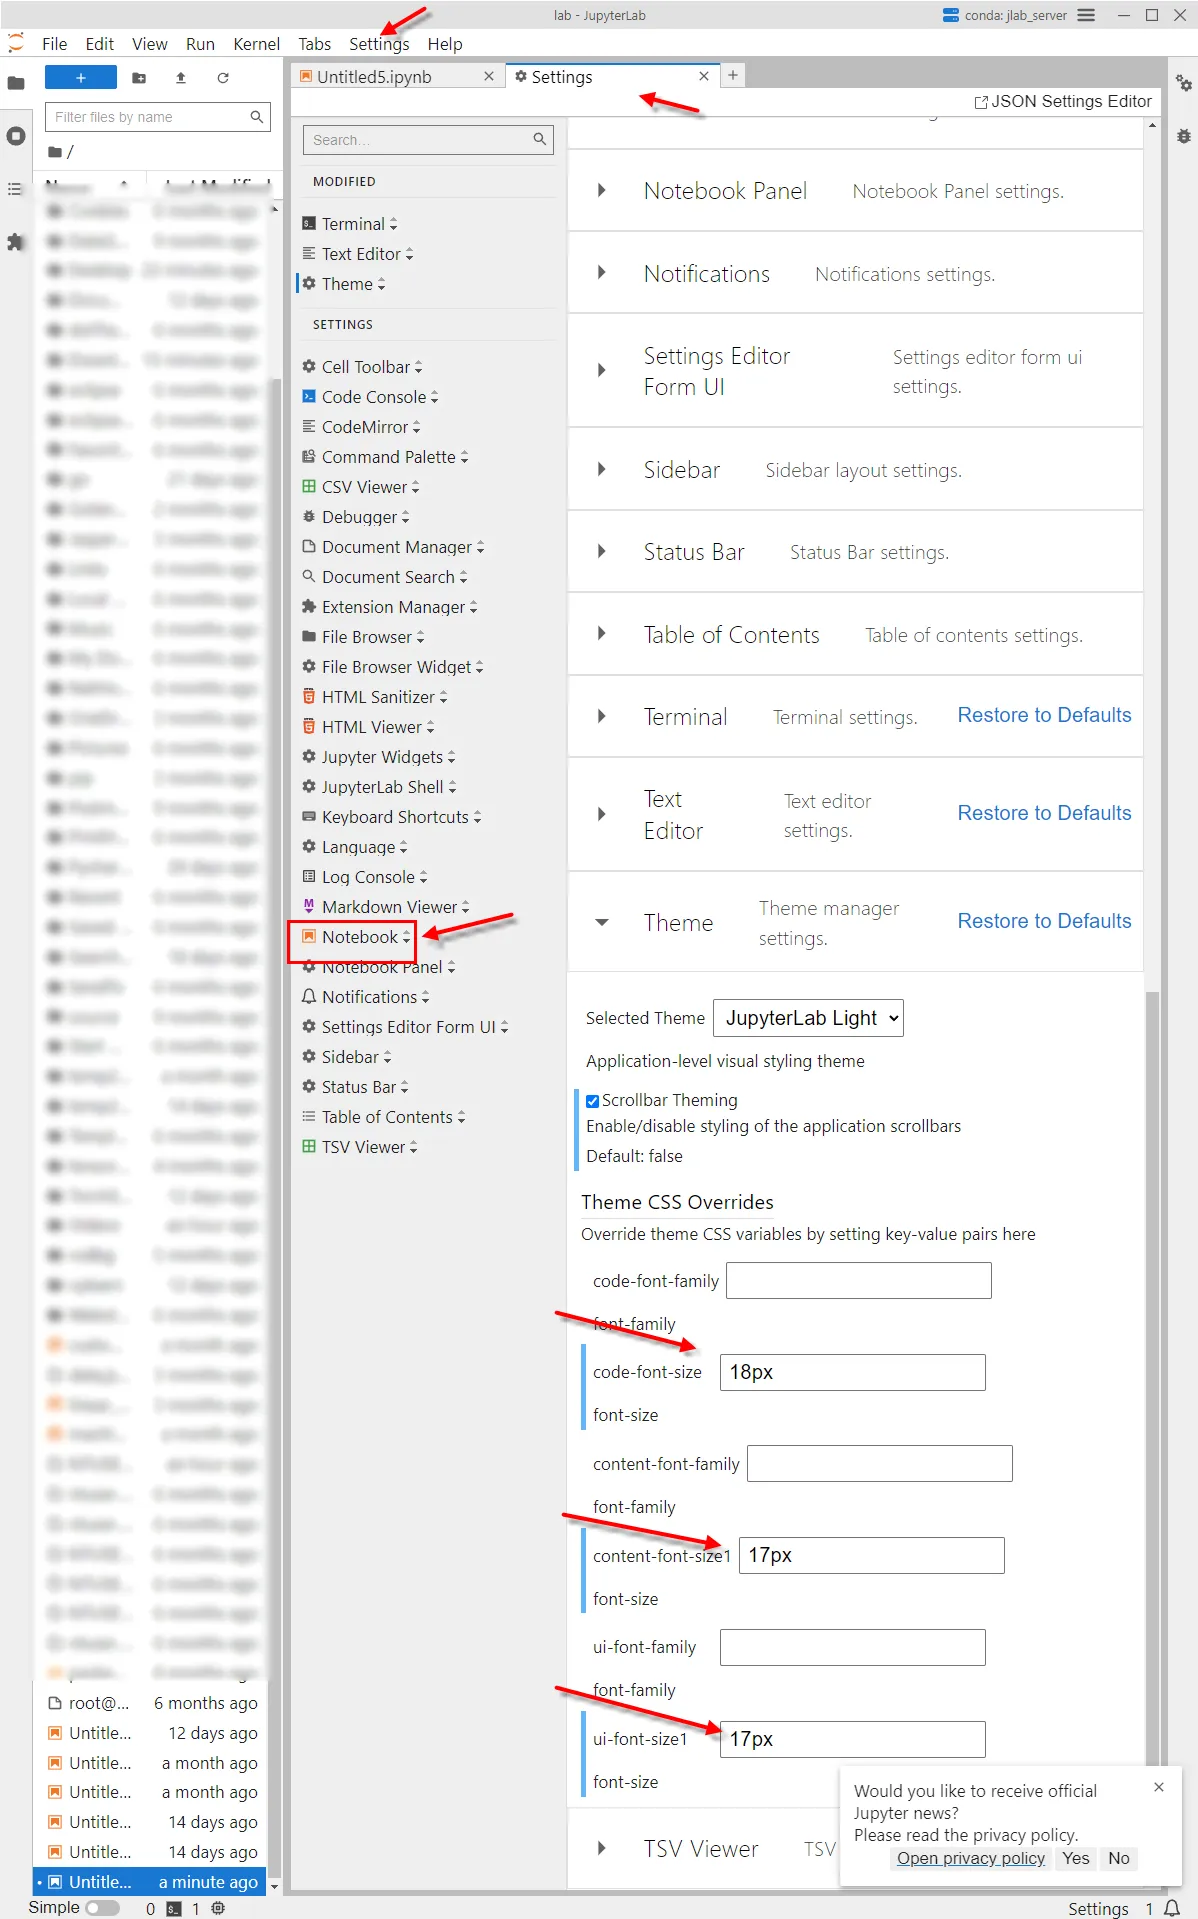The image size is (1198, 1919).
Task: Open the JSON Settings Editor link
Action: [x=1063, y=101]
